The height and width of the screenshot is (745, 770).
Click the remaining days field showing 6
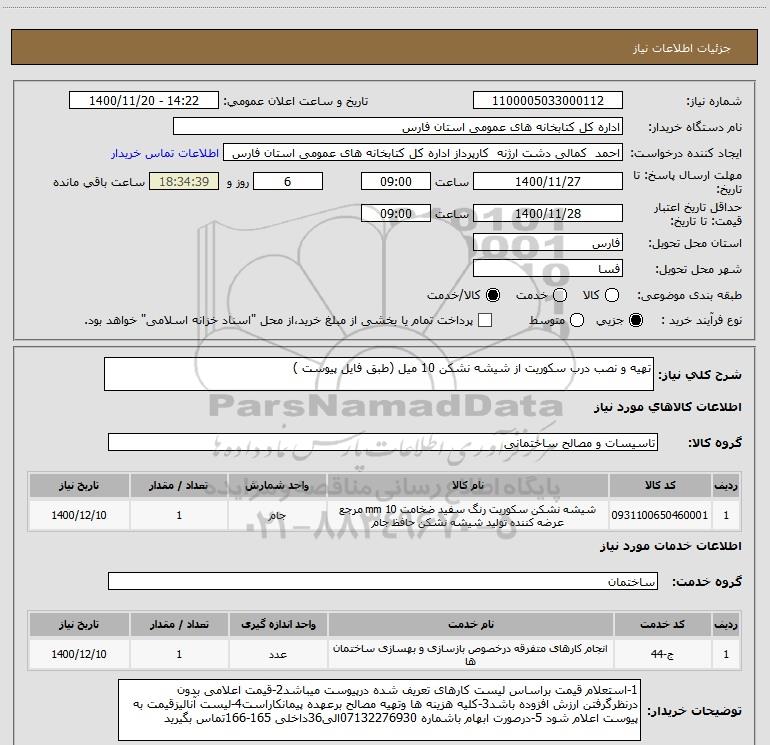(x=288, y=182)
